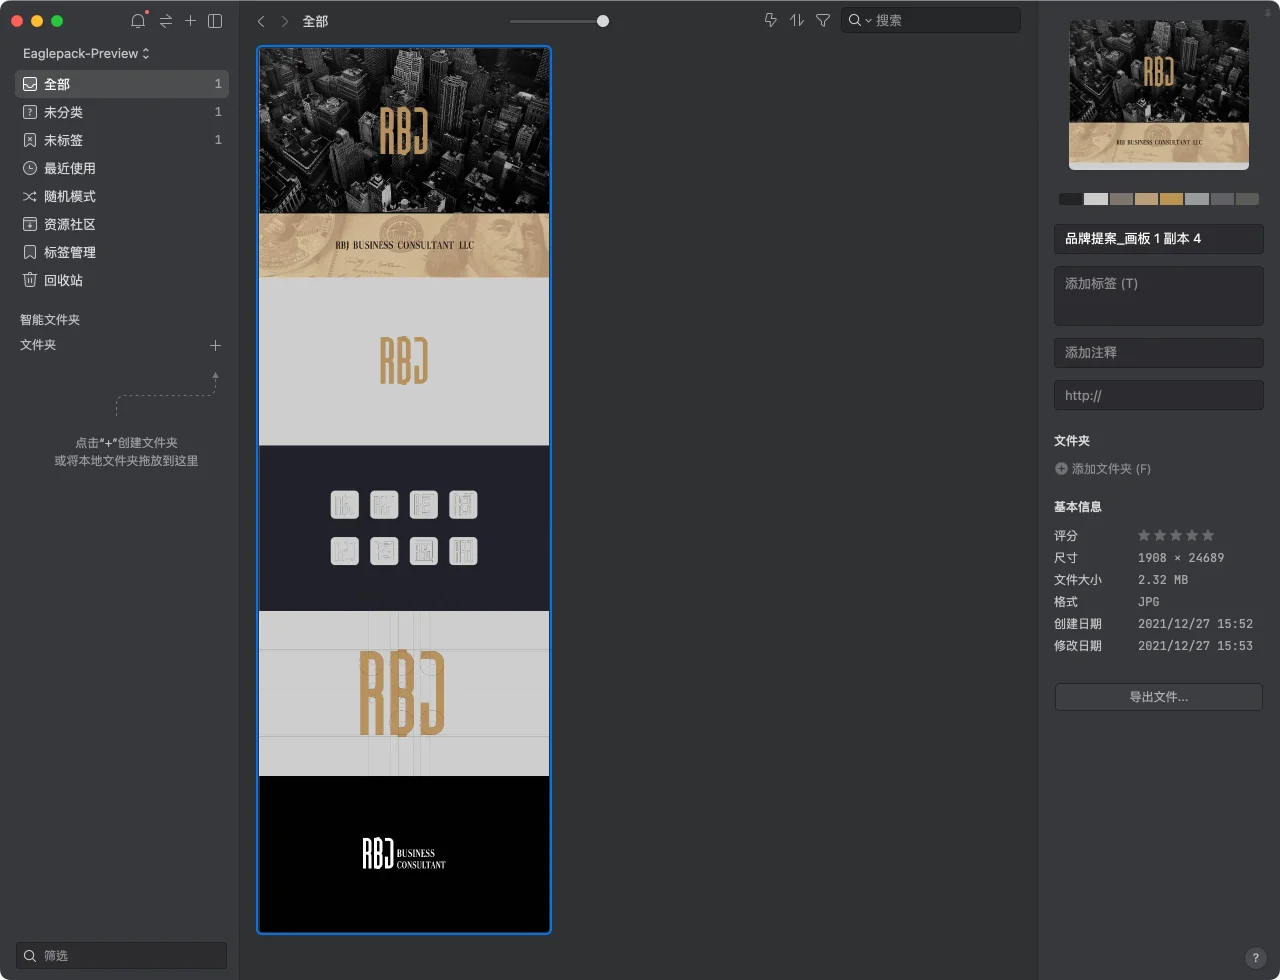This screenshot has height=980, width=1280.
Task: Click the http:// URL field
Action: pos(1159,395)
